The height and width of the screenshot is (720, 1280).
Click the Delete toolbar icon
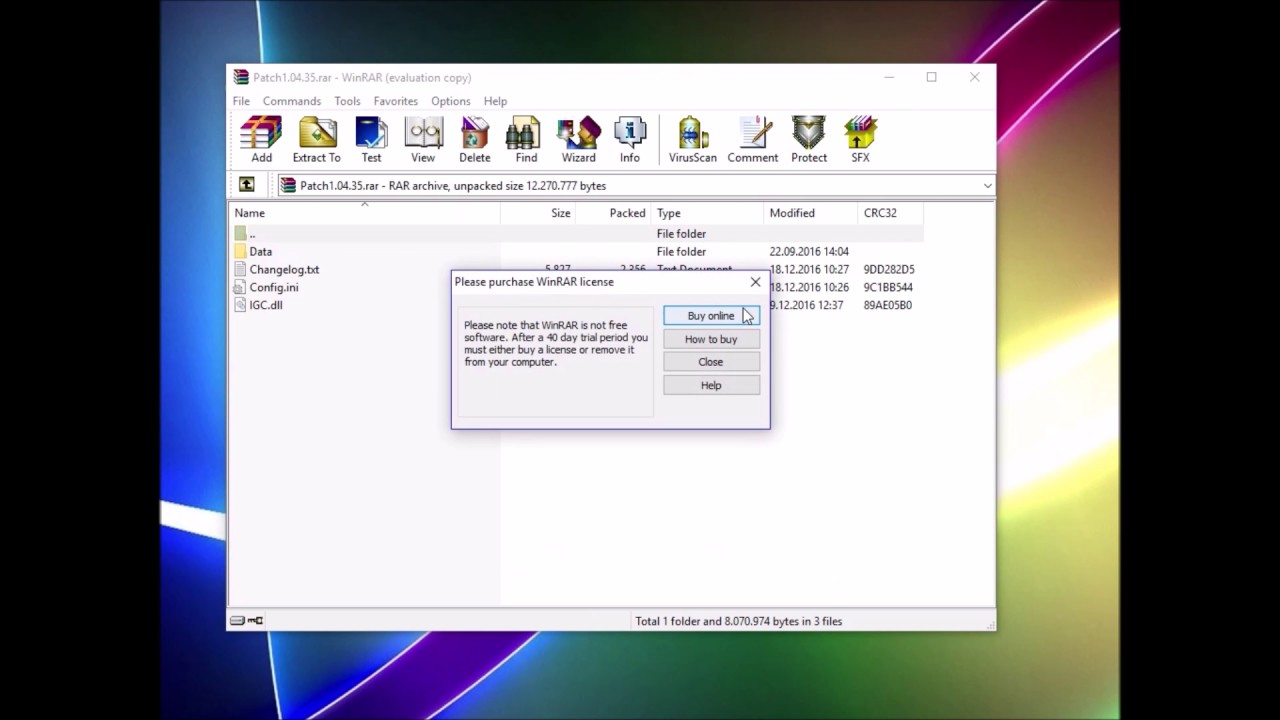(x=475, y=139)
